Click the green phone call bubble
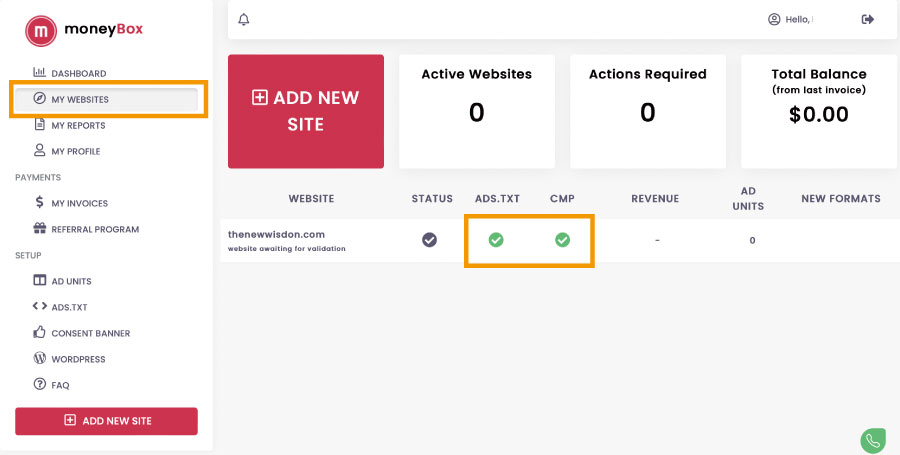 872,441
